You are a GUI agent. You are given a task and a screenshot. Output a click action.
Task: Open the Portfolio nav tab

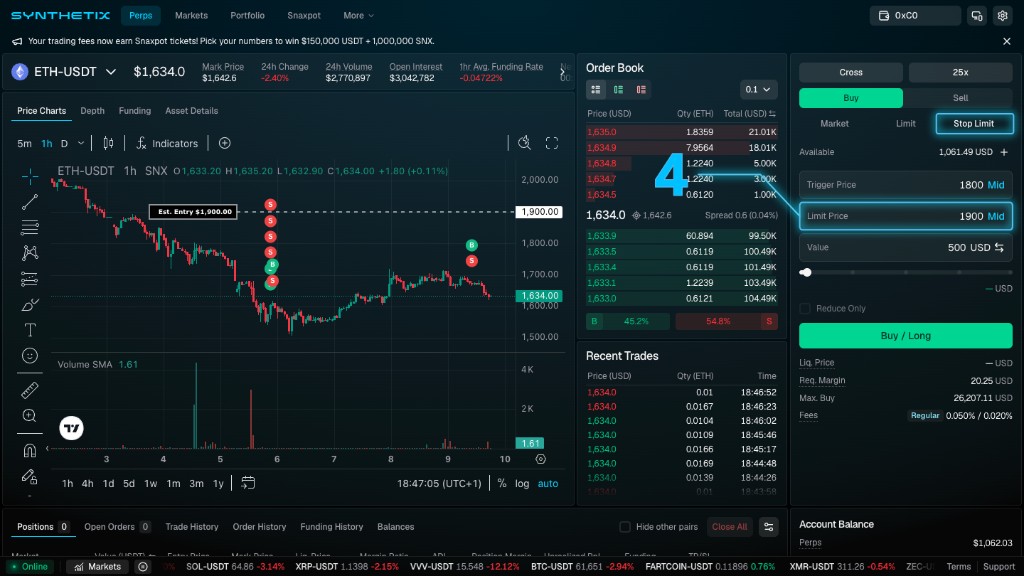[248, 16]
